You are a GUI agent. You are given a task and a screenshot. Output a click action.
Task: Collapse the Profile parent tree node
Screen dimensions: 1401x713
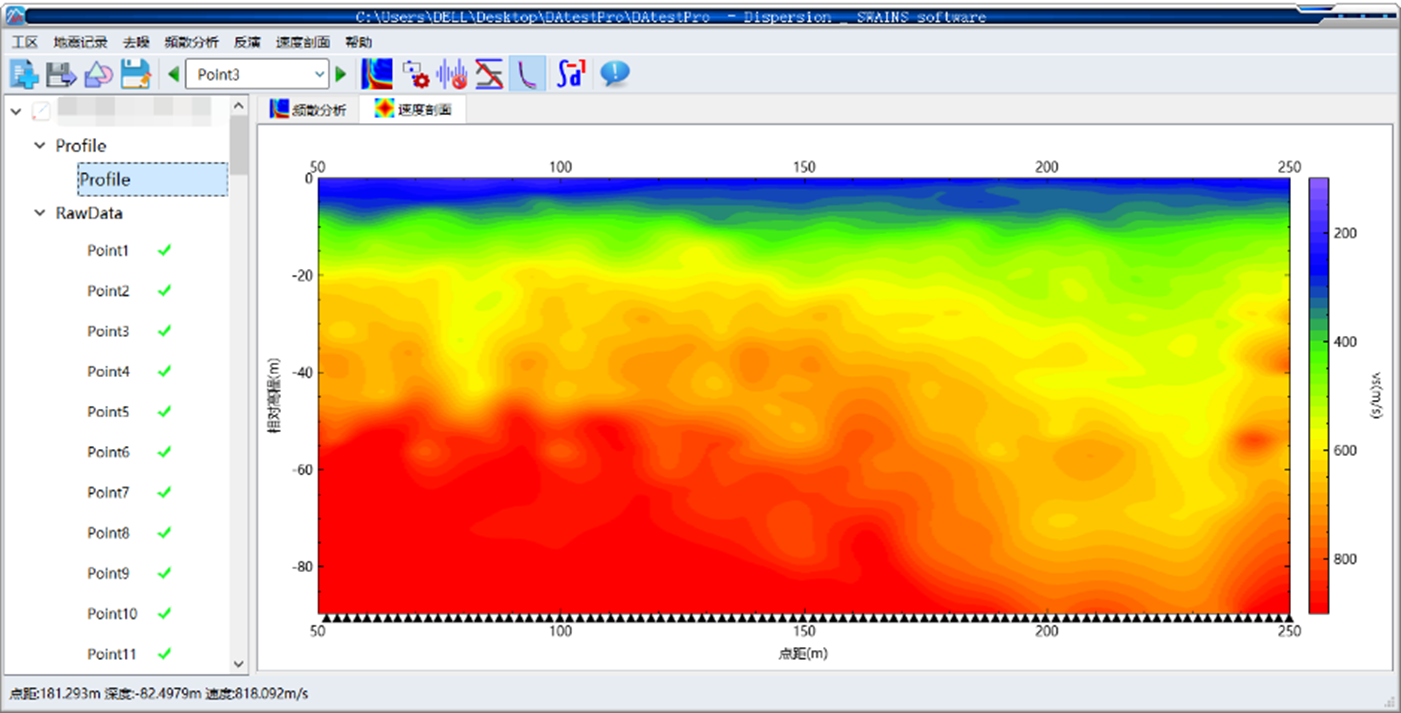point(40,146)
